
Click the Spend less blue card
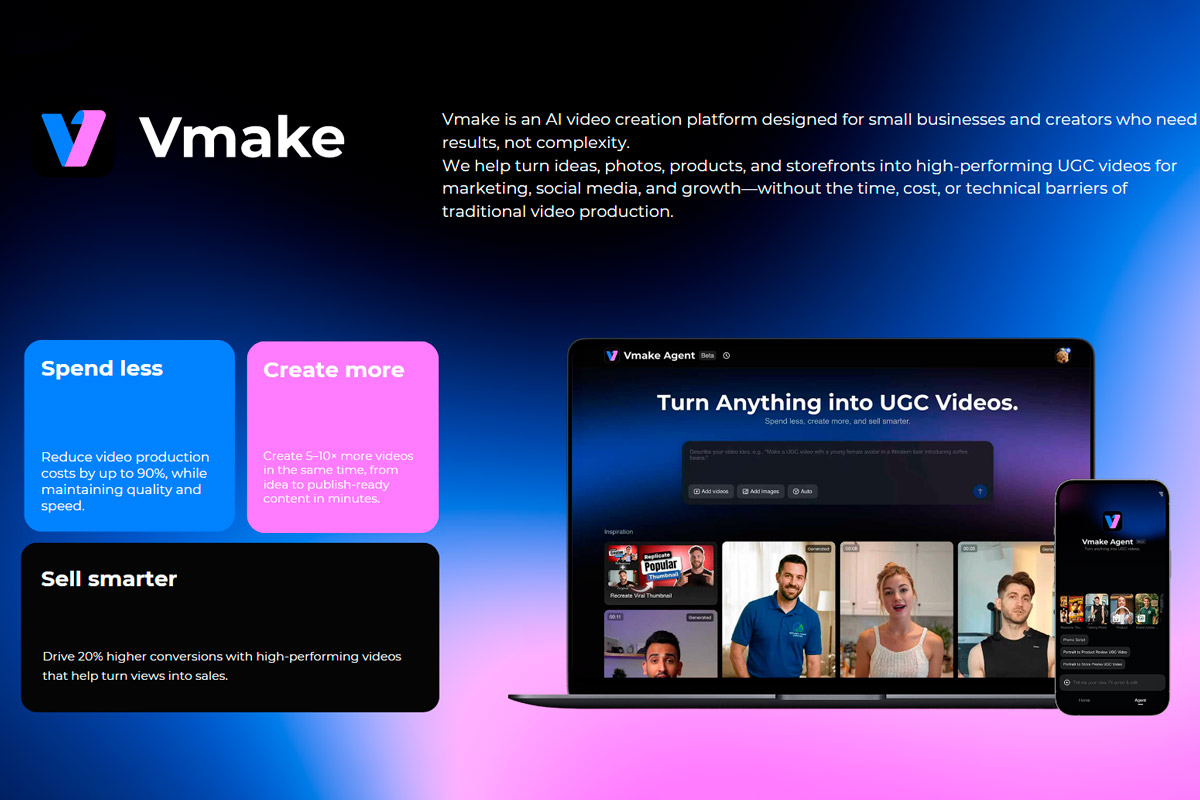[130, 436]
